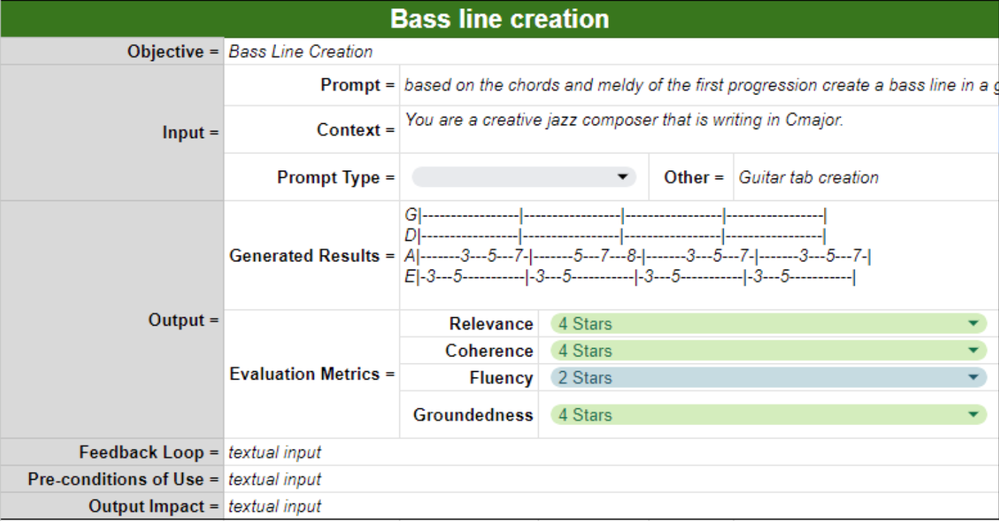Select the Generated Results tab cell

698,255
